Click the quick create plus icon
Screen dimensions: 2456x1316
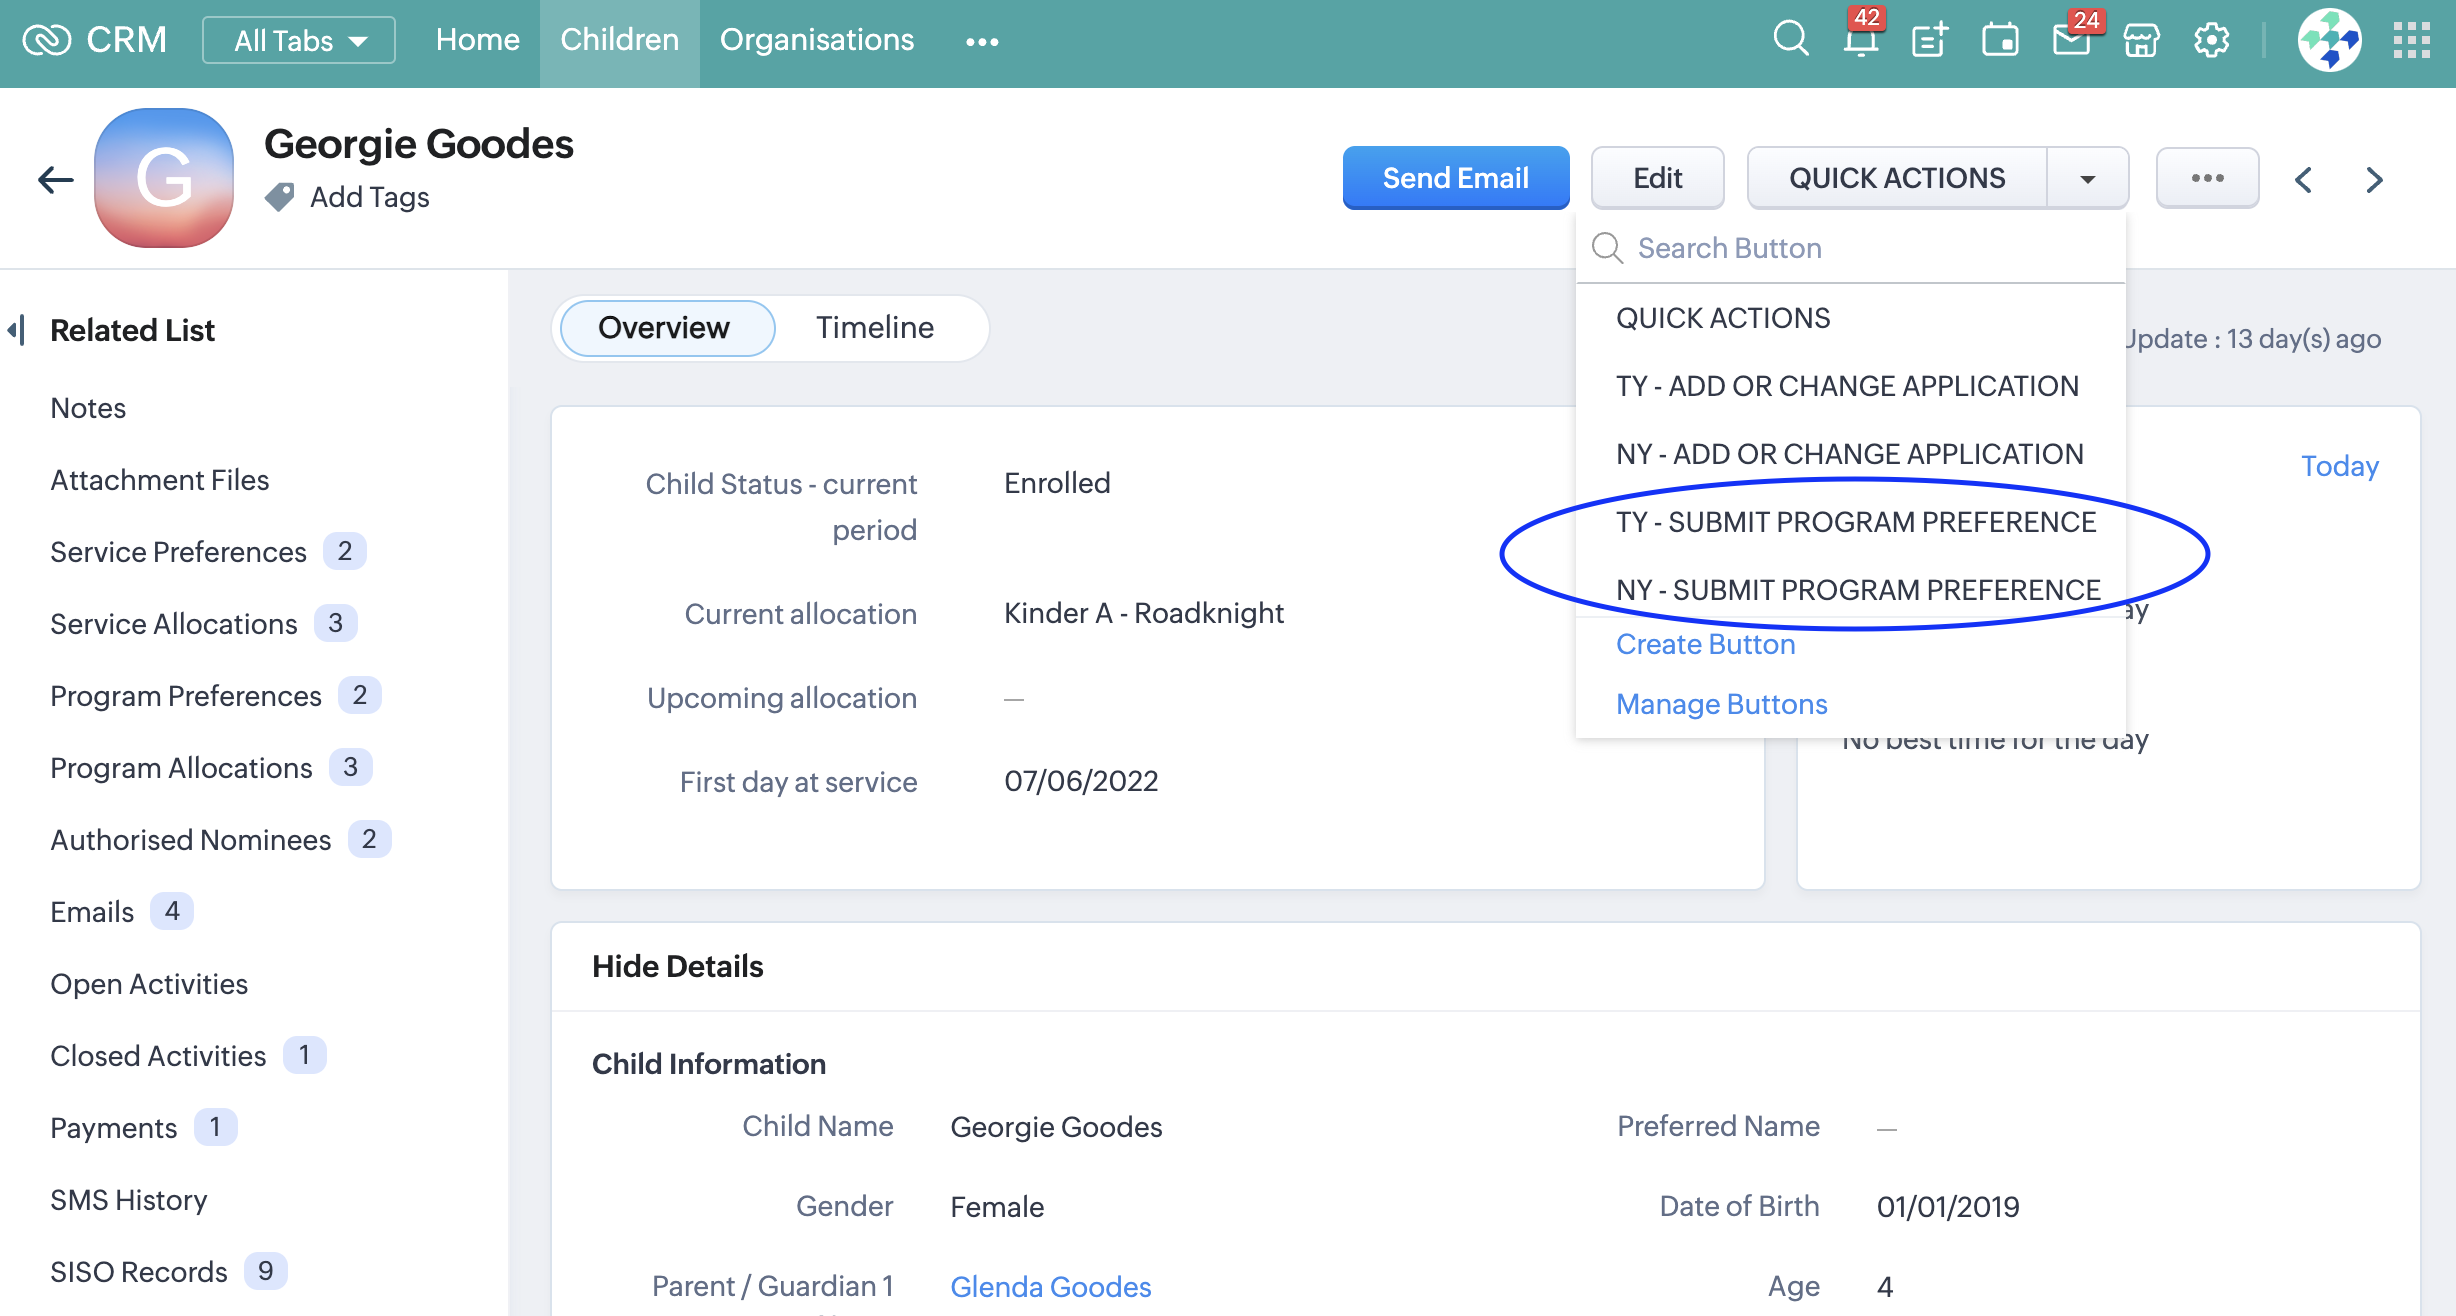[x=1929, y=40]
